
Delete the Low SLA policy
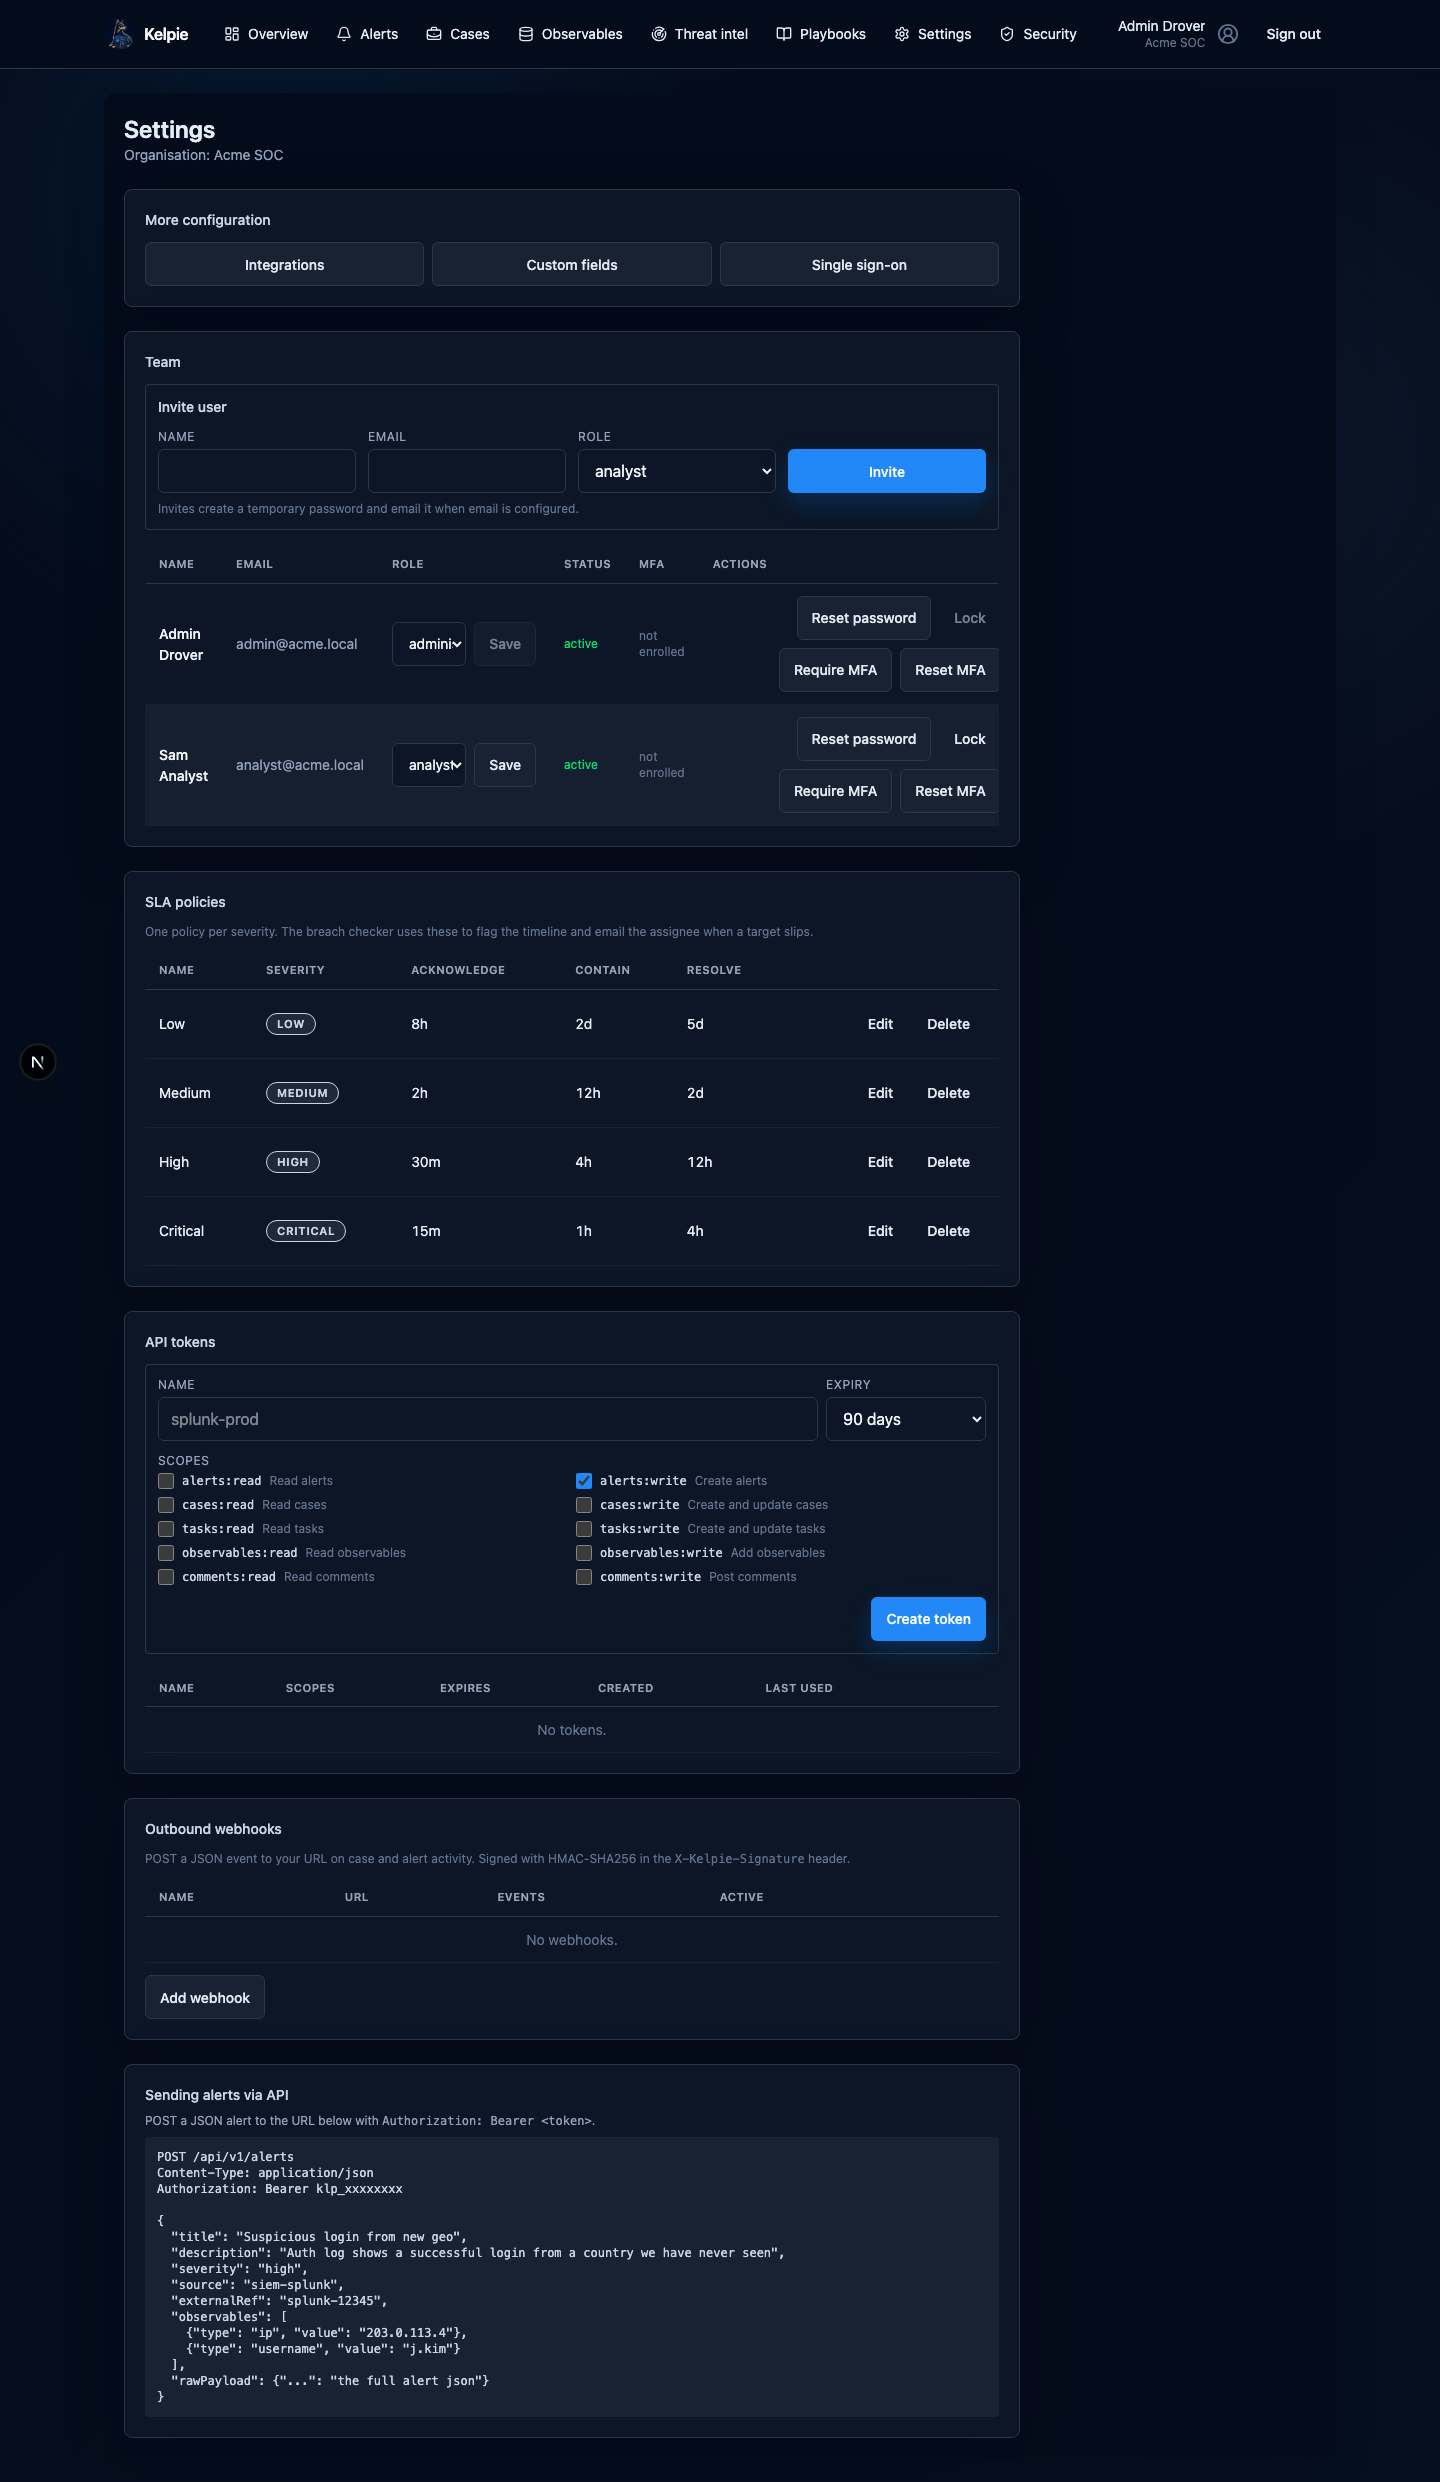[x=948, y=1024]
